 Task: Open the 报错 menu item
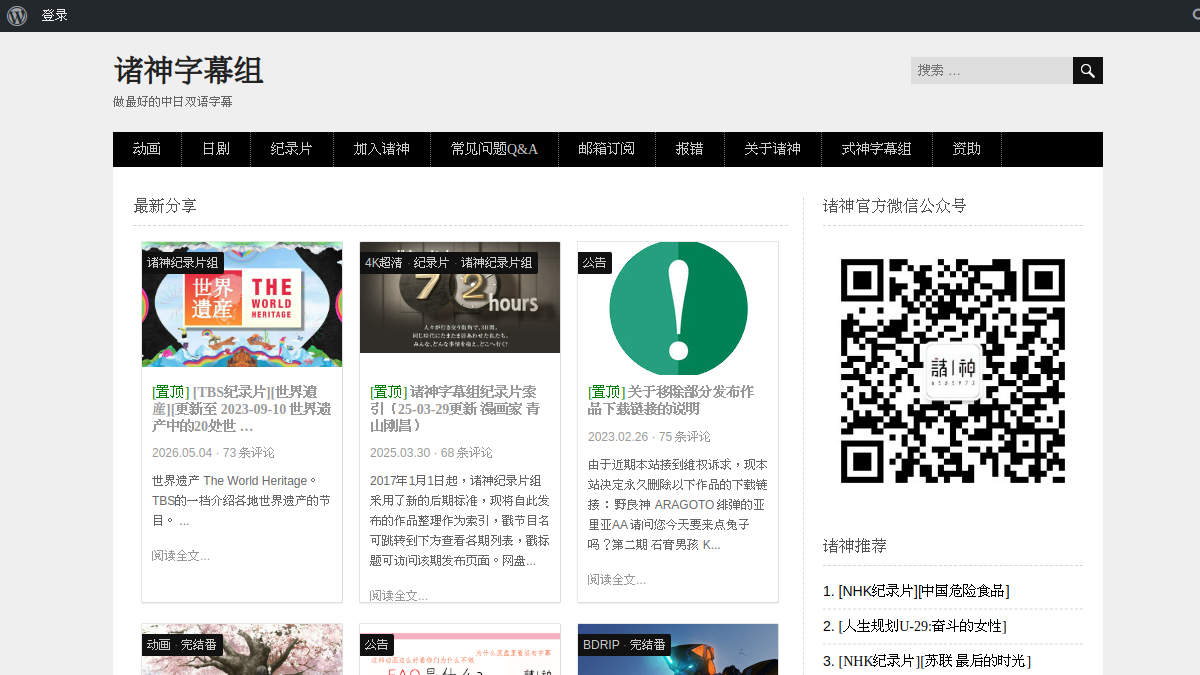pos(690,149)
